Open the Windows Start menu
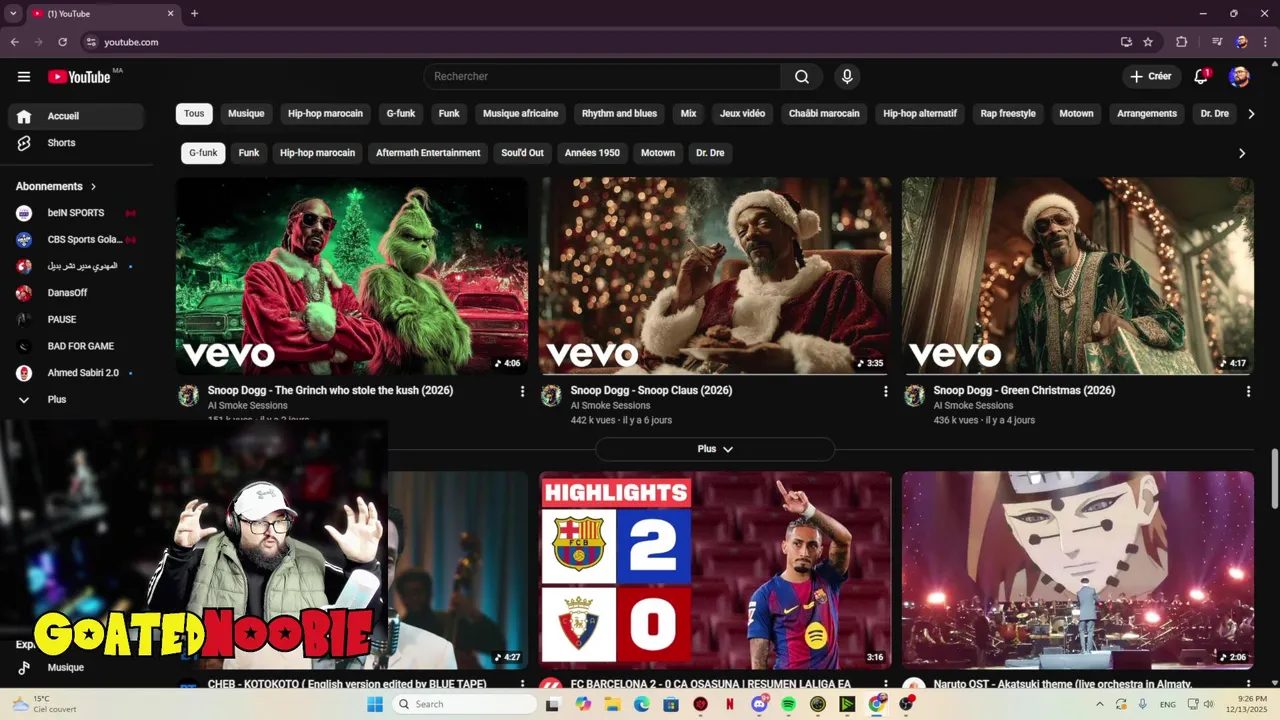Viewport: 1280px width, 720px height. pos(375,704)
